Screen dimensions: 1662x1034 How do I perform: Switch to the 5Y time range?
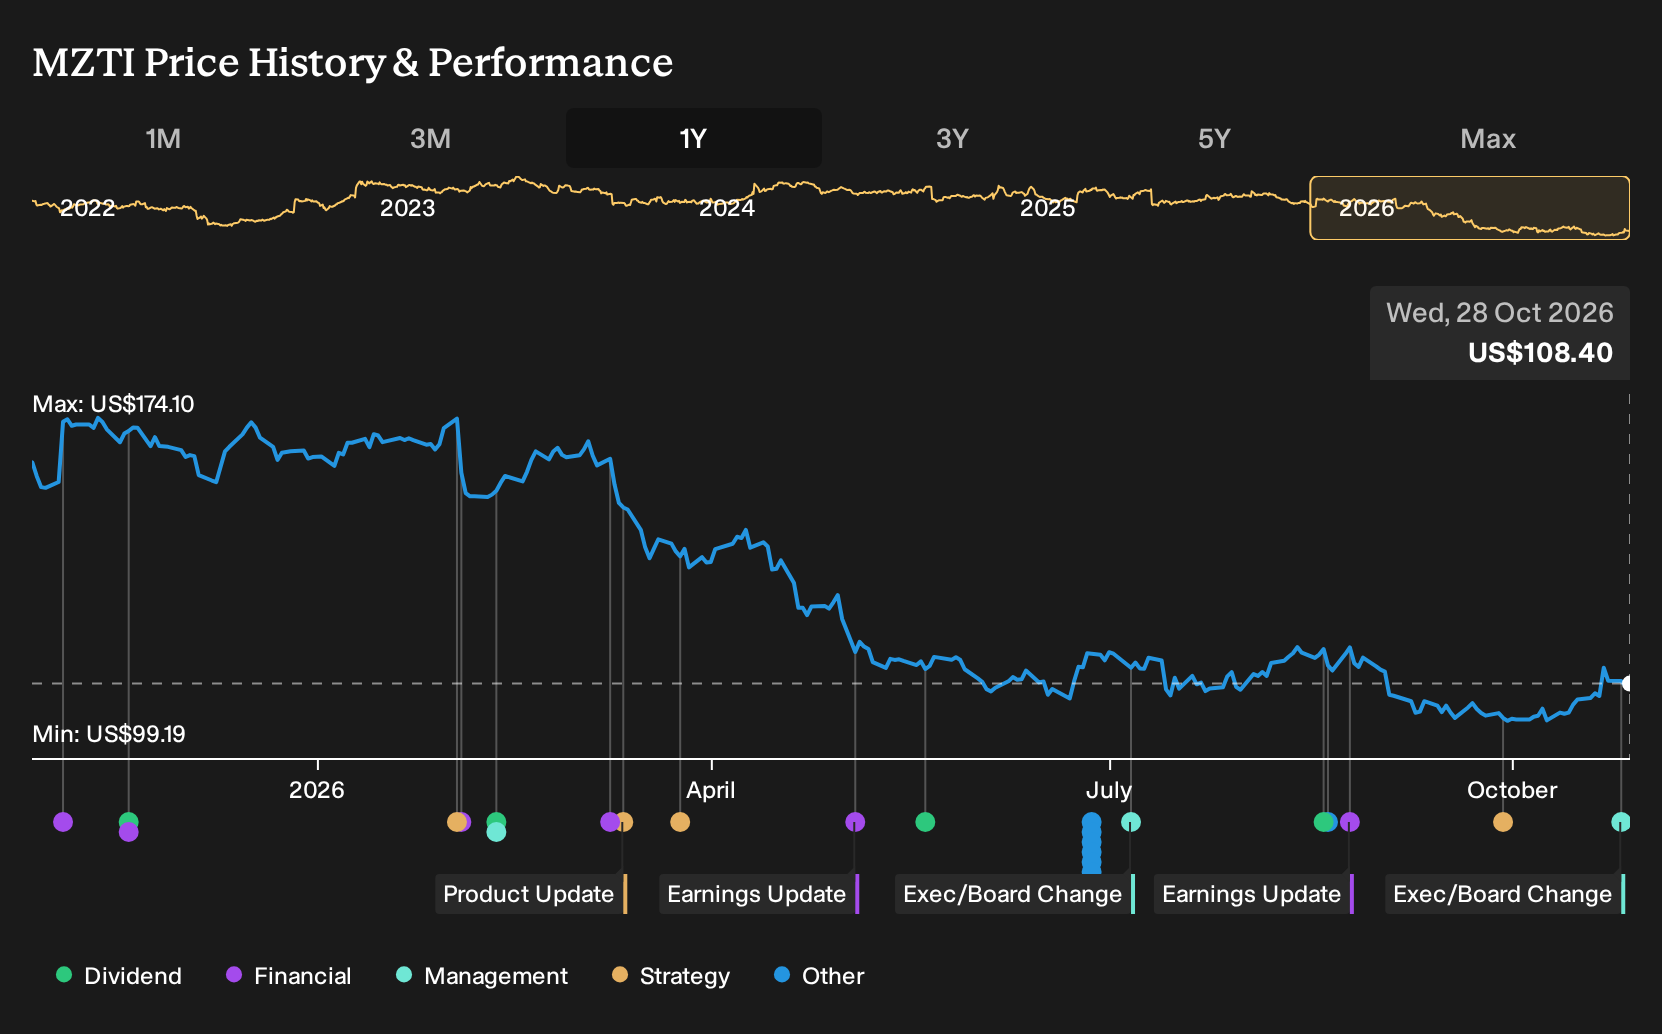pyautogui.click(x=1214, y=139)
